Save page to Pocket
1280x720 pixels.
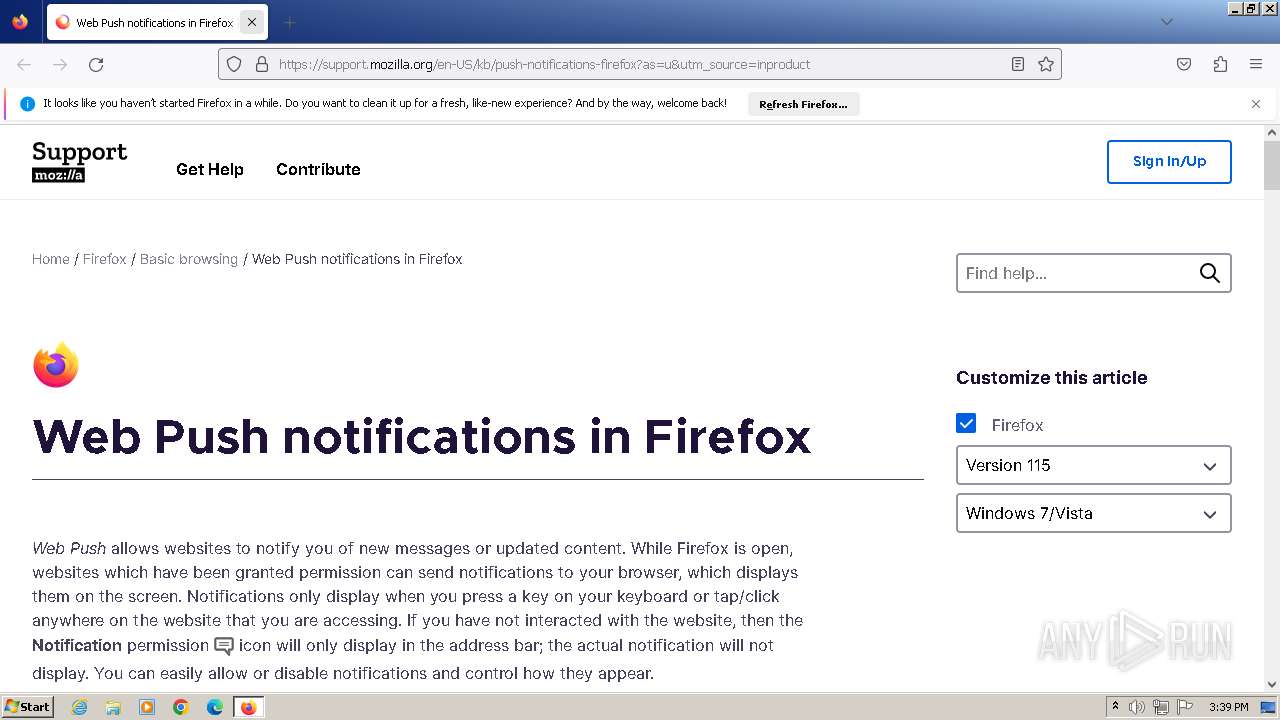[1184, 64]
